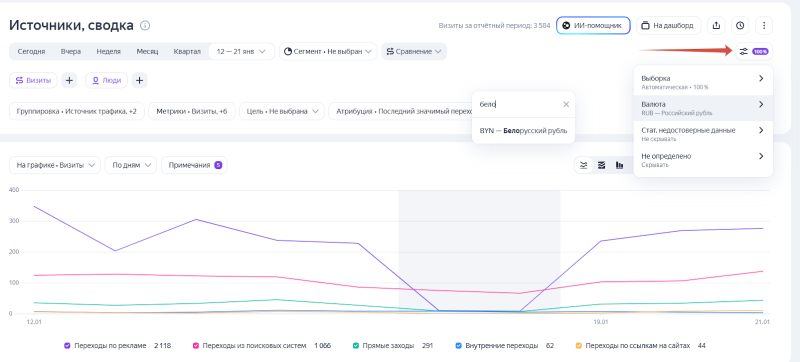Open the Сравнение dropdown
Screen dimensions: 800x362
tap(414, 51)
